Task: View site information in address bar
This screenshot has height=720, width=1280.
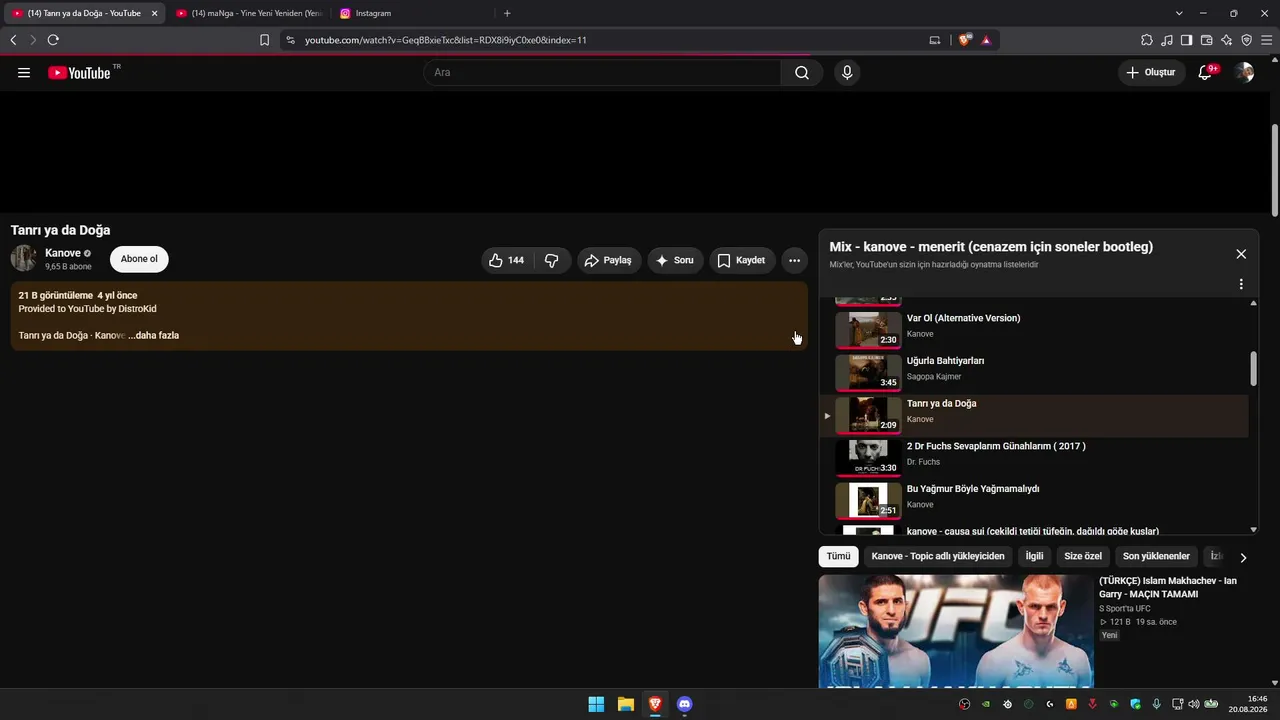Action: click(290, 40)
